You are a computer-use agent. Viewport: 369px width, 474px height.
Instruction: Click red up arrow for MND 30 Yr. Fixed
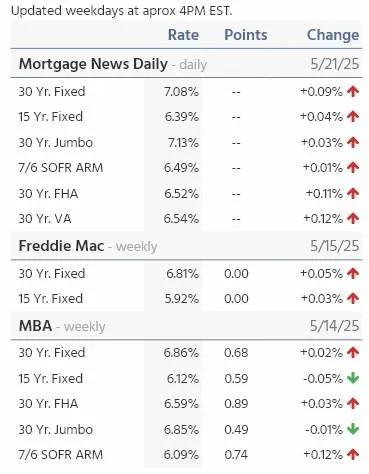[353, 91]
